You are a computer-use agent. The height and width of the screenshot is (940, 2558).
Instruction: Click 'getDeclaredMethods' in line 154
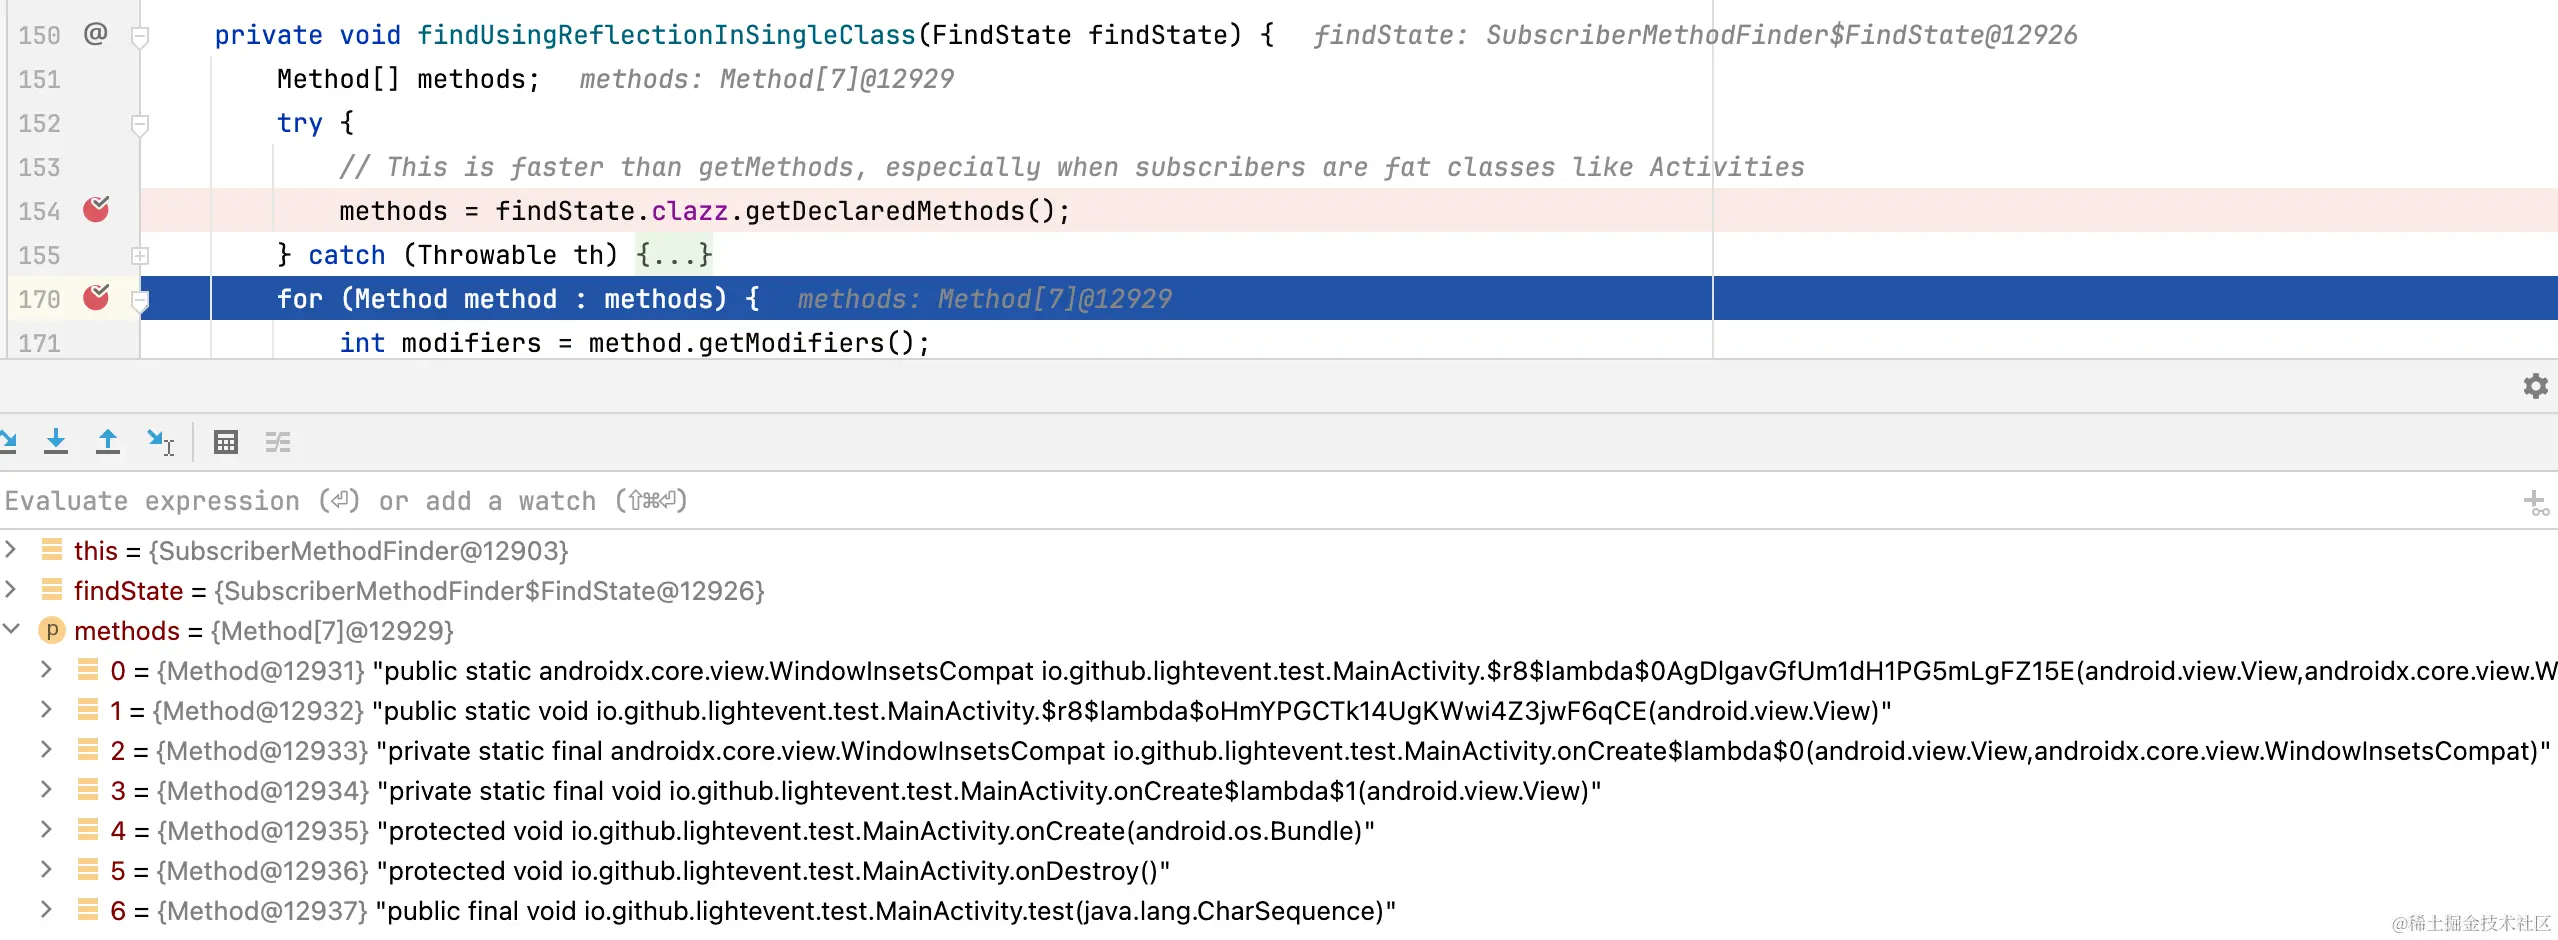coord(885,211)
